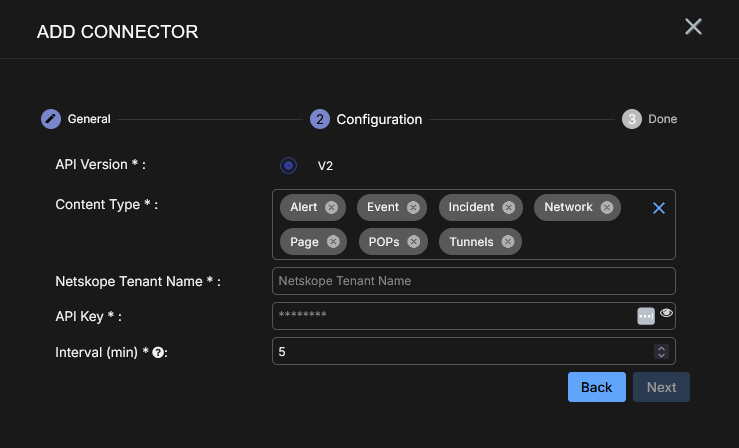Image resolution: width=739 pixels, height=448 pixels.
Task: Remove the Network content type tag
Action: tap(606, 208)
